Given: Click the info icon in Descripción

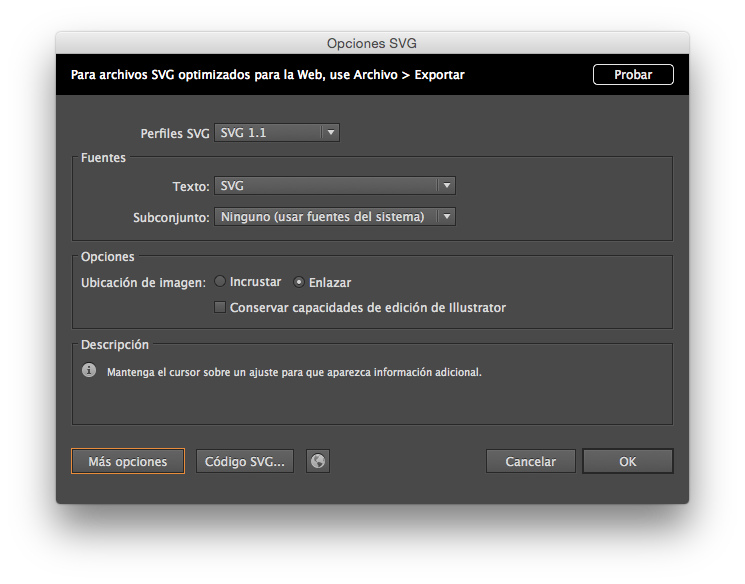Looking at the screenshot, I should tap(89, 370).
